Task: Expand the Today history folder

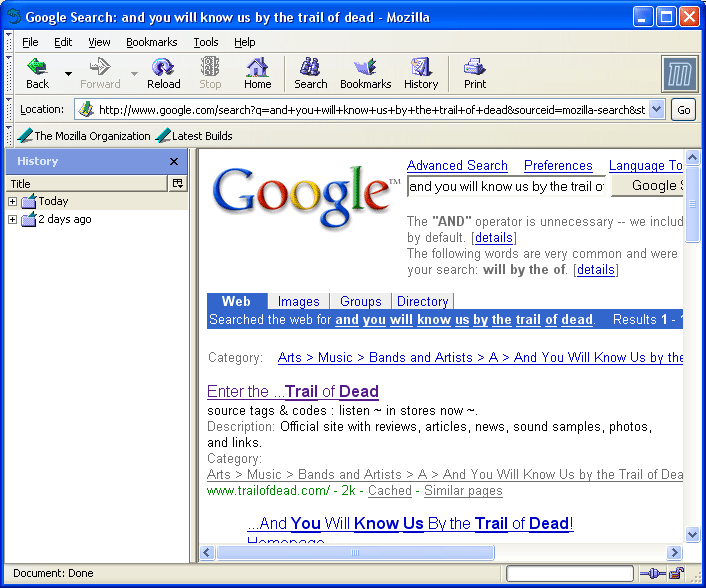Action: 13,201
